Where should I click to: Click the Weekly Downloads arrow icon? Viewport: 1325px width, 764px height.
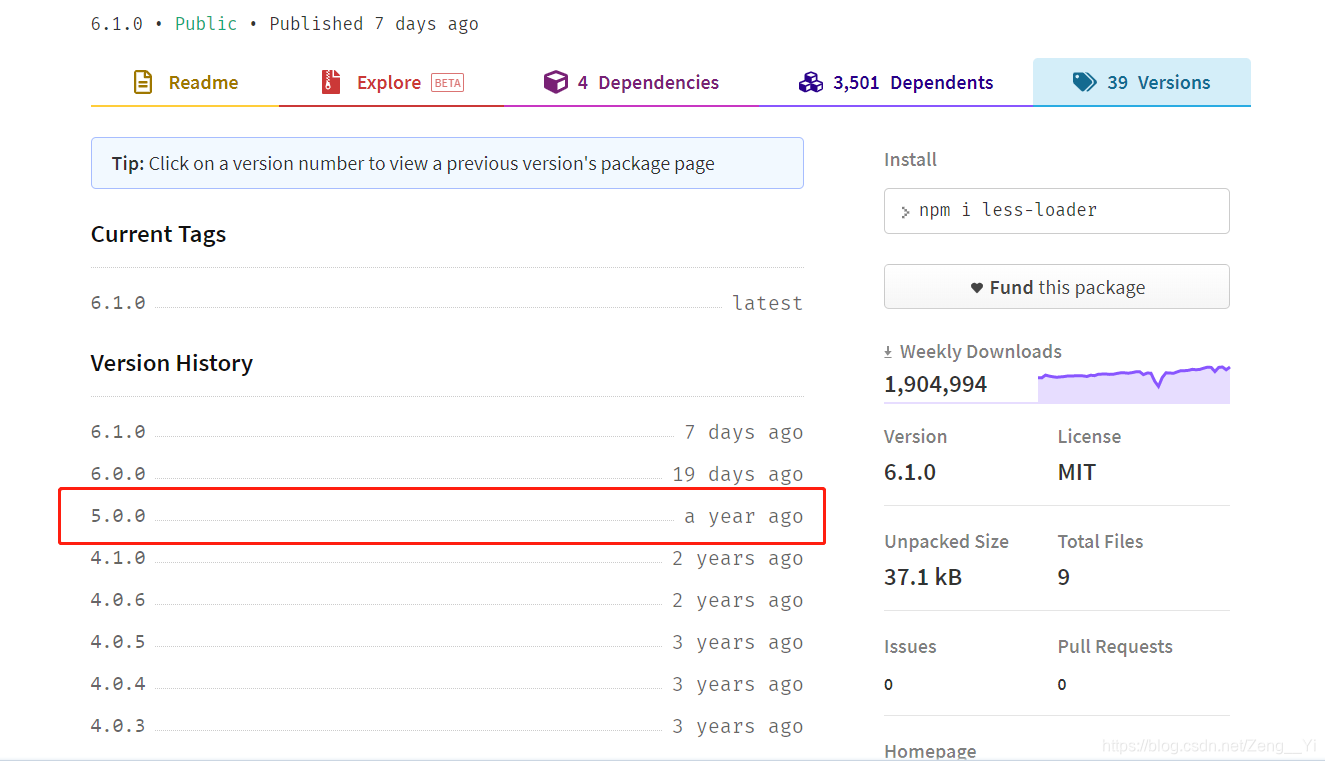point(888,352)
